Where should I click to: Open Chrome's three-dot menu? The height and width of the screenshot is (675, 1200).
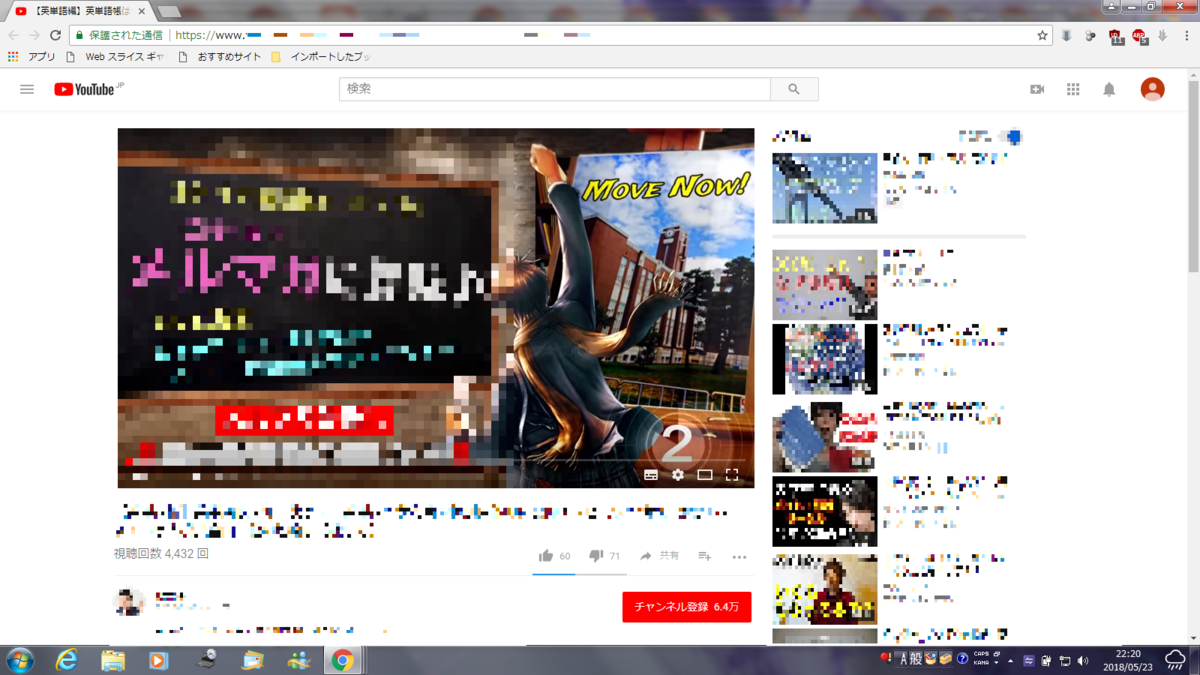pyautogui.click(x=1186, y=36)
